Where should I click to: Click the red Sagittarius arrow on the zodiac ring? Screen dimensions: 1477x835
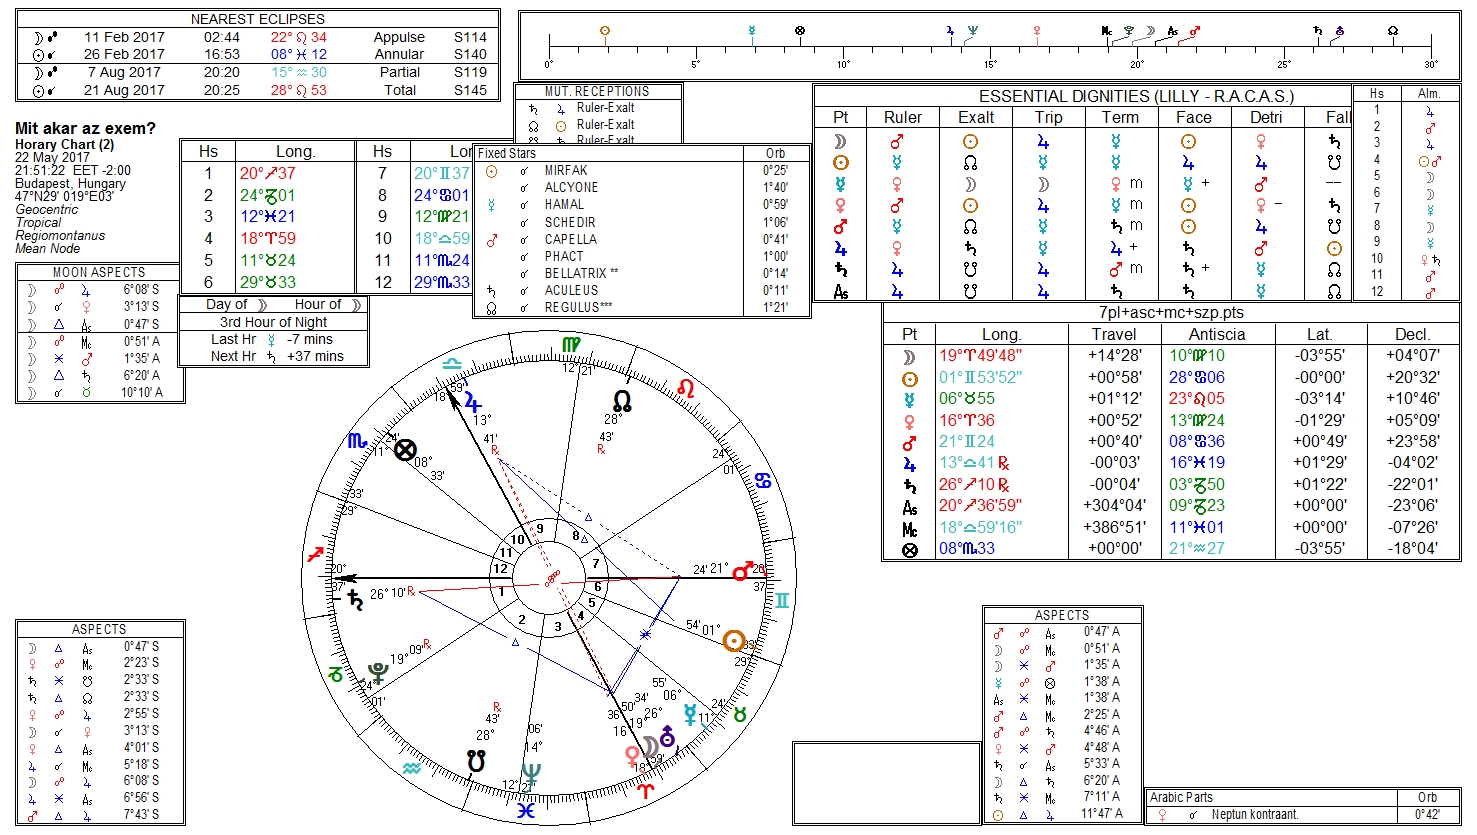coord(319,553)
